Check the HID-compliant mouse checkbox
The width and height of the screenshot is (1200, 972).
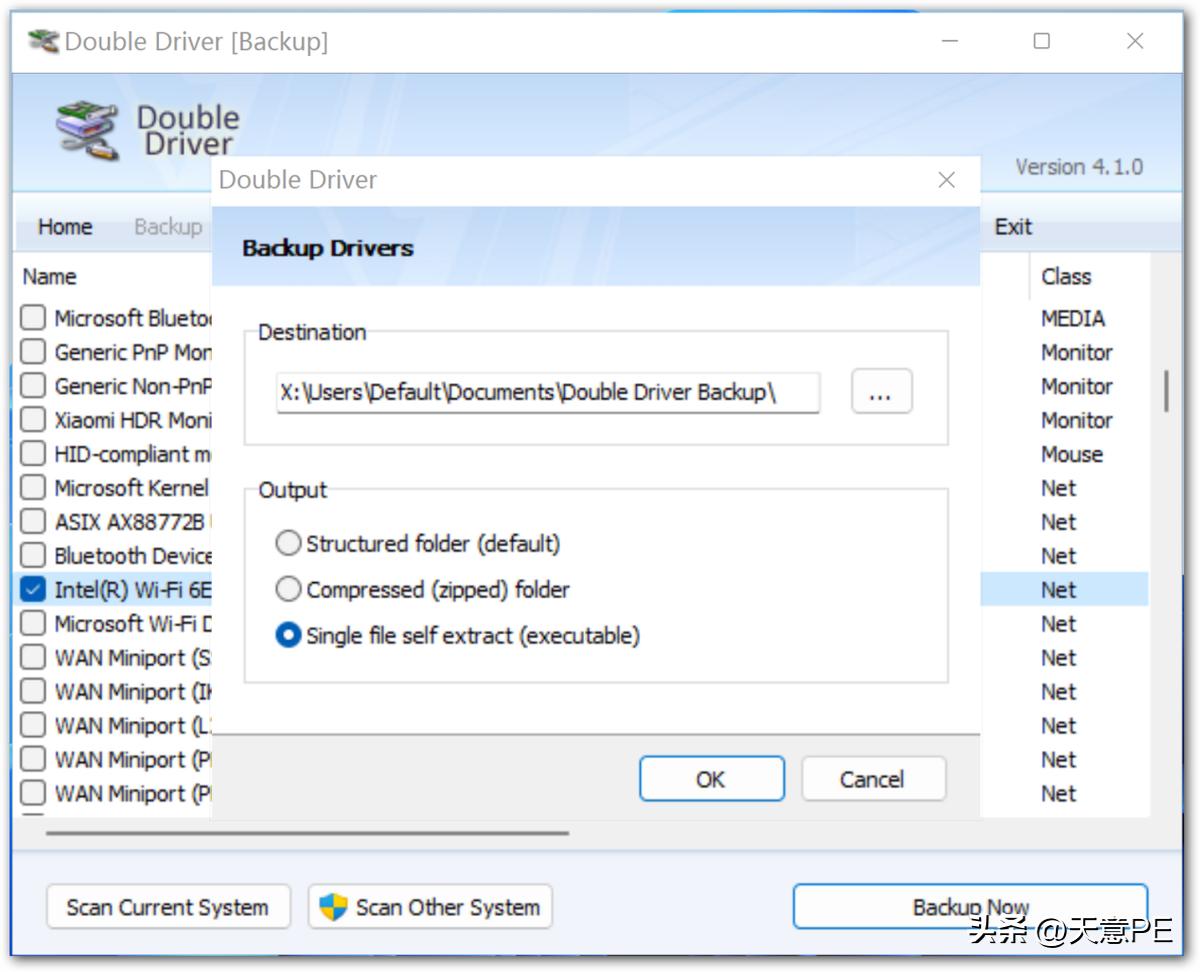(x=33, y=454)
